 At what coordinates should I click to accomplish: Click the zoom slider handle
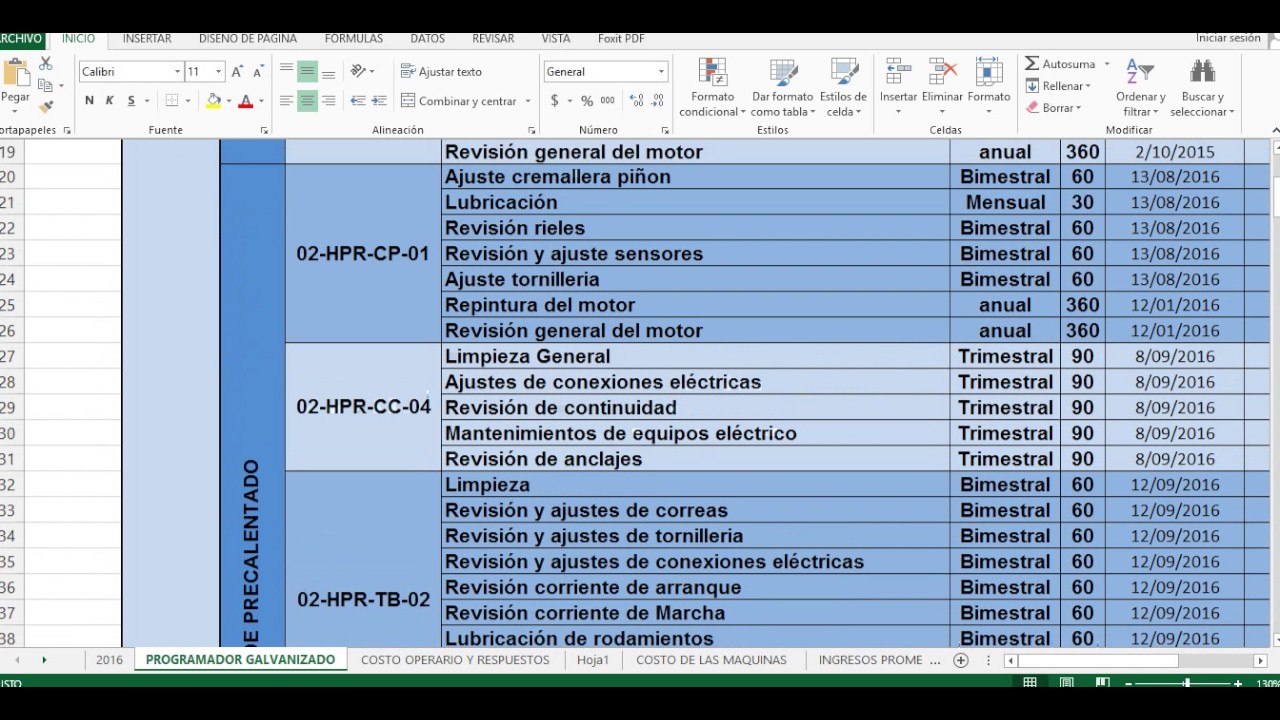1187,683
